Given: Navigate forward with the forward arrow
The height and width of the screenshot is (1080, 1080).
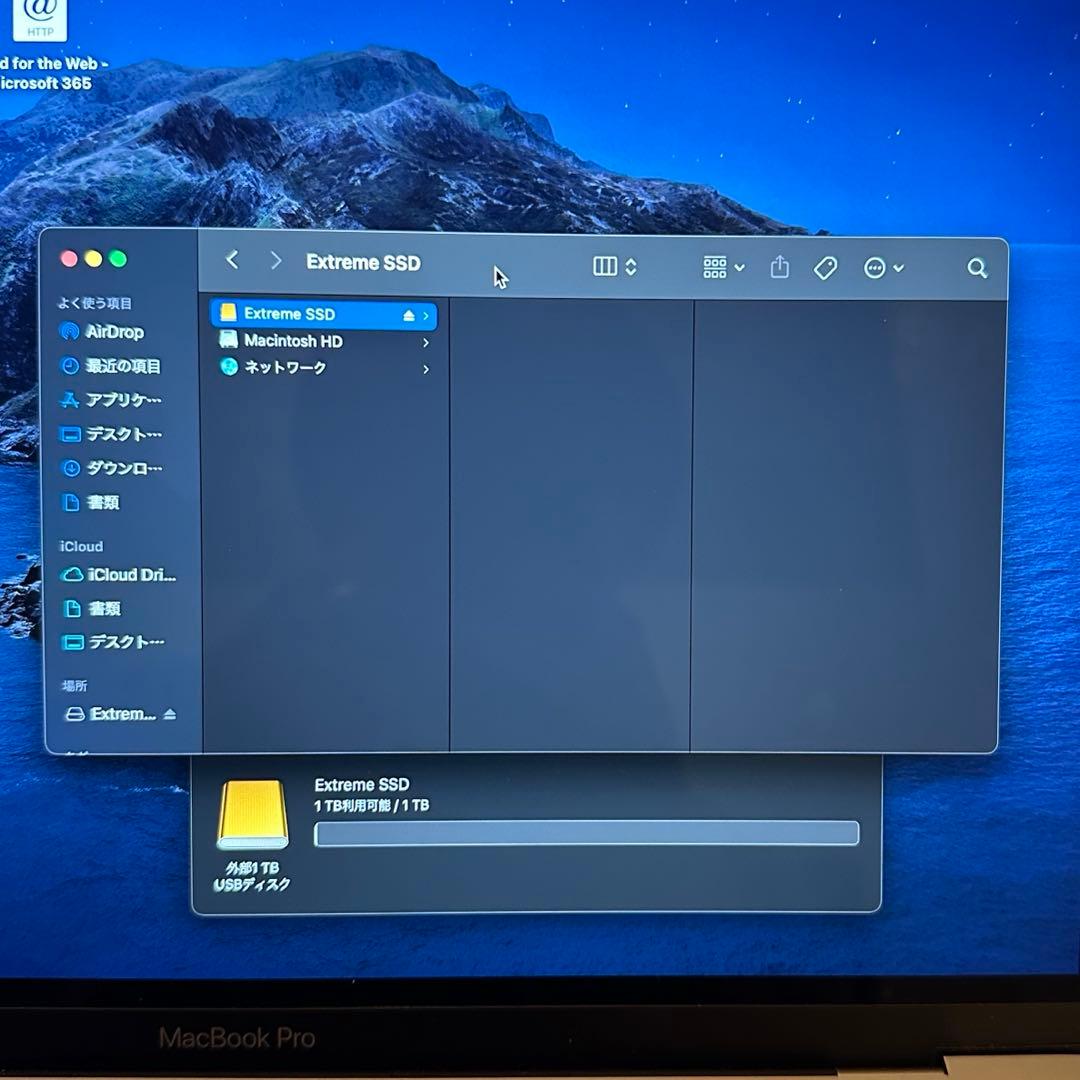Looking at the screenshot, I should click(276, 260).
